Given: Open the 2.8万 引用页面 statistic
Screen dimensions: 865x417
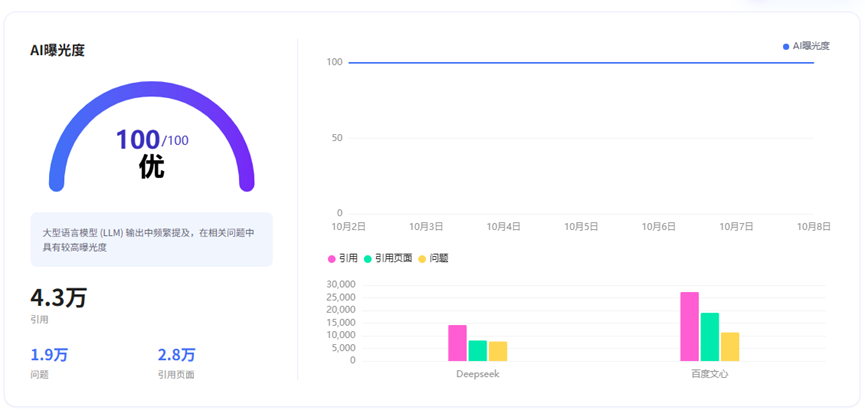Looking at the screenshot, I should point(177,355).
